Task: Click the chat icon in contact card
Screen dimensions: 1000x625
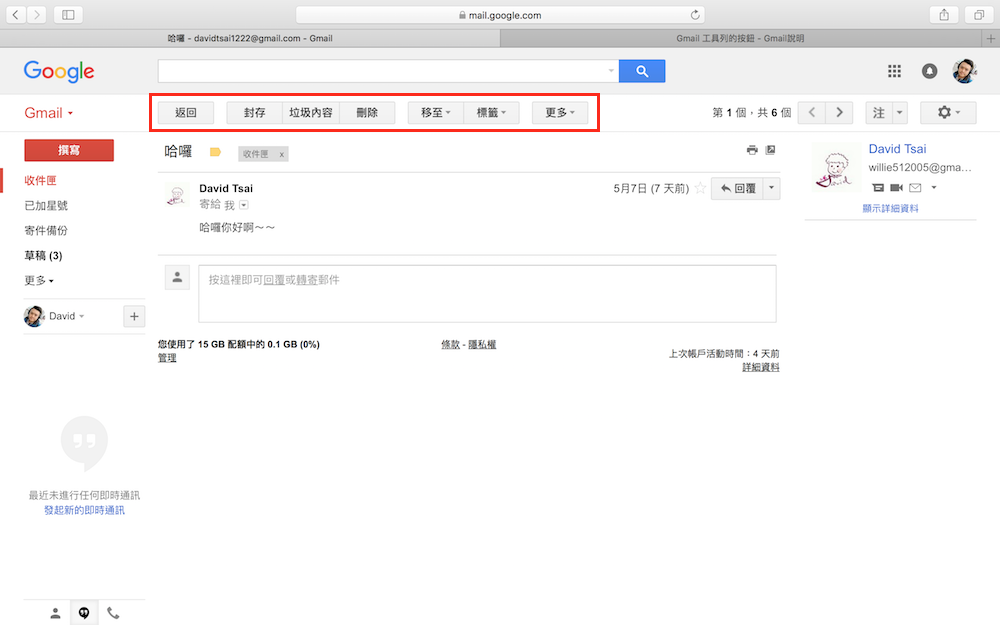Action: [878, 188]
